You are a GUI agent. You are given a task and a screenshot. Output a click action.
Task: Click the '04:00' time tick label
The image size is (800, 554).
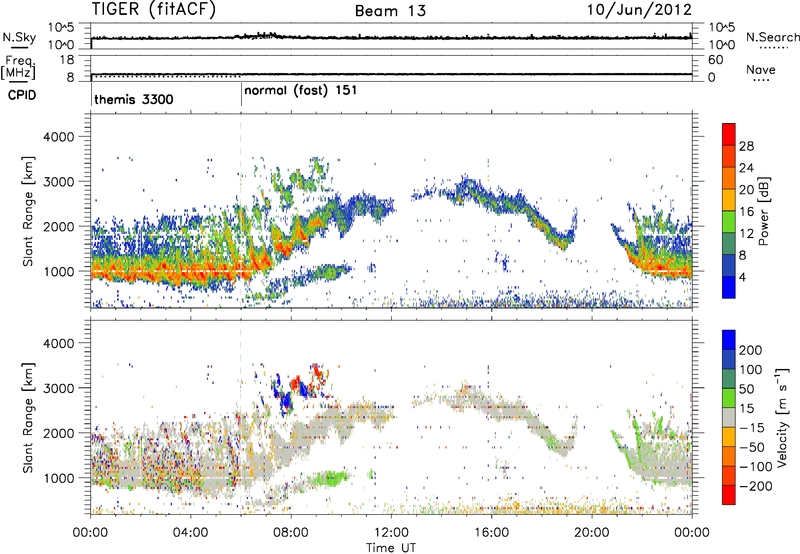pyautogui.click(x=190, y=533)
